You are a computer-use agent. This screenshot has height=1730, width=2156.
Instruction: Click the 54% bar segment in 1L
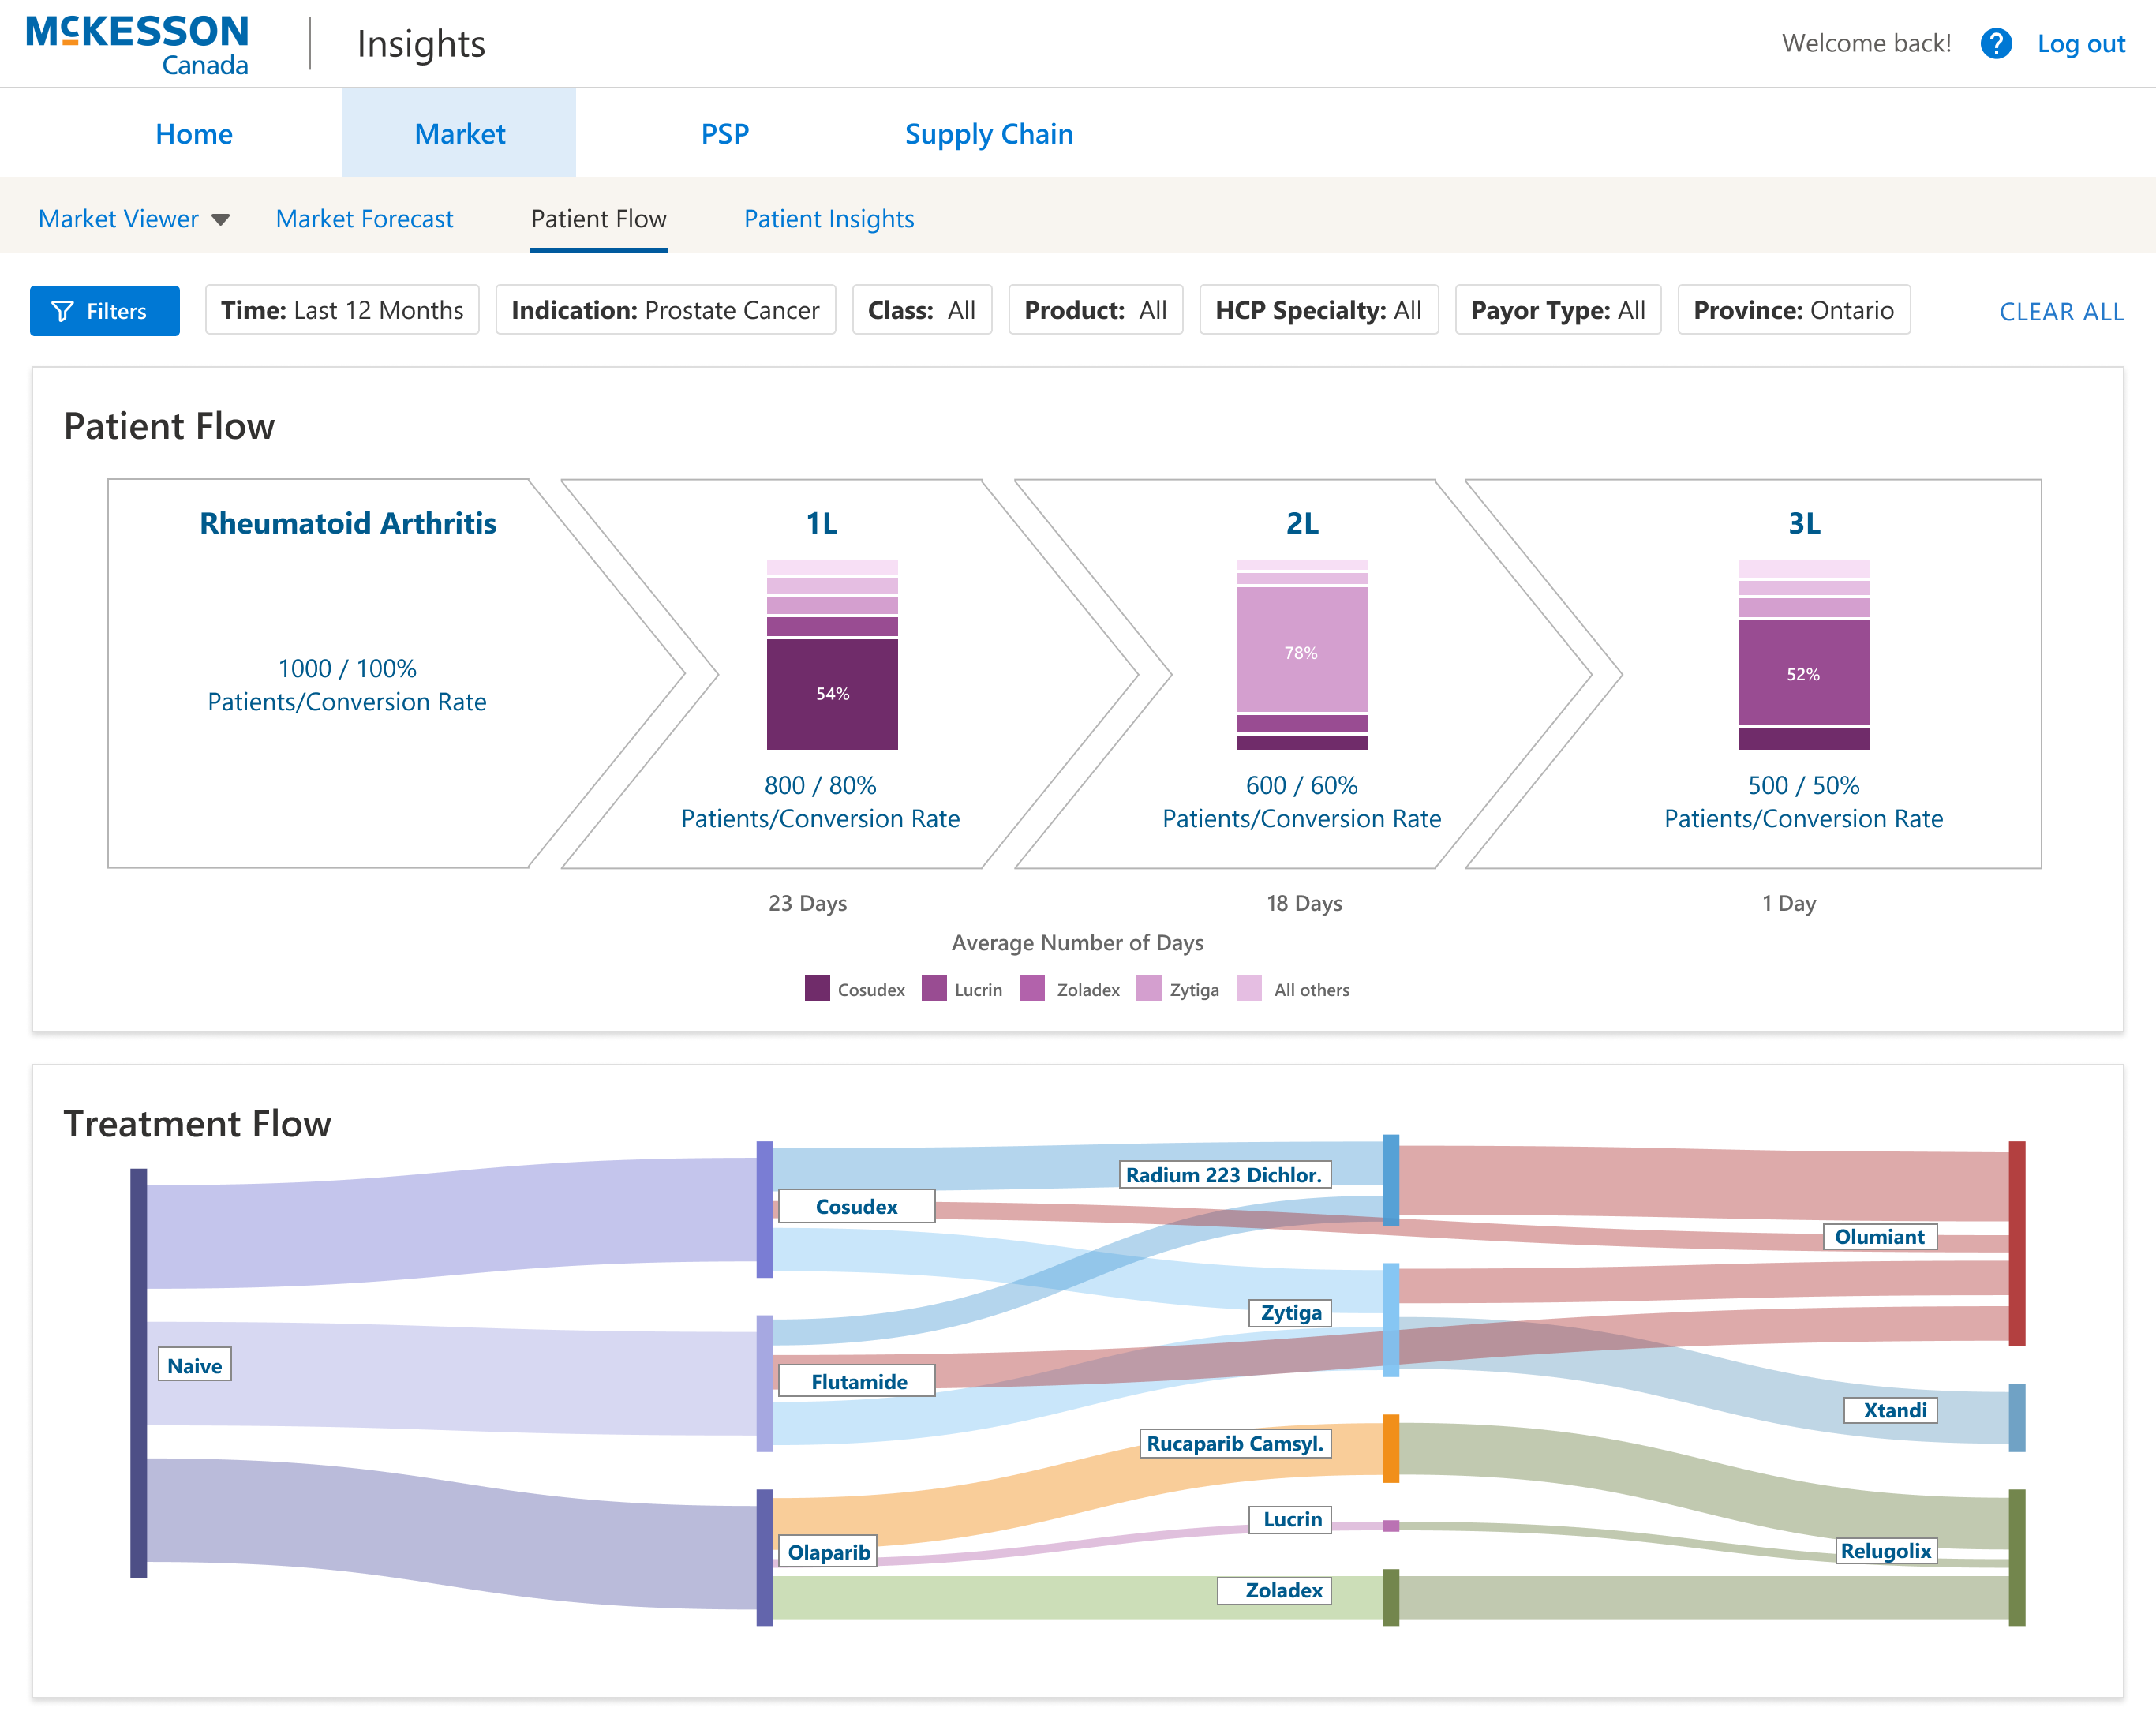click(x=832, y=694)
